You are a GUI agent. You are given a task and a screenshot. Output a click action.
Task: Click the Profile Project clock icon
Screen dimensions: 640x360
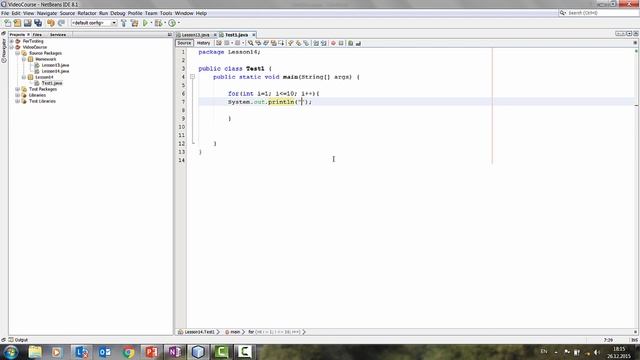(172, 23)
